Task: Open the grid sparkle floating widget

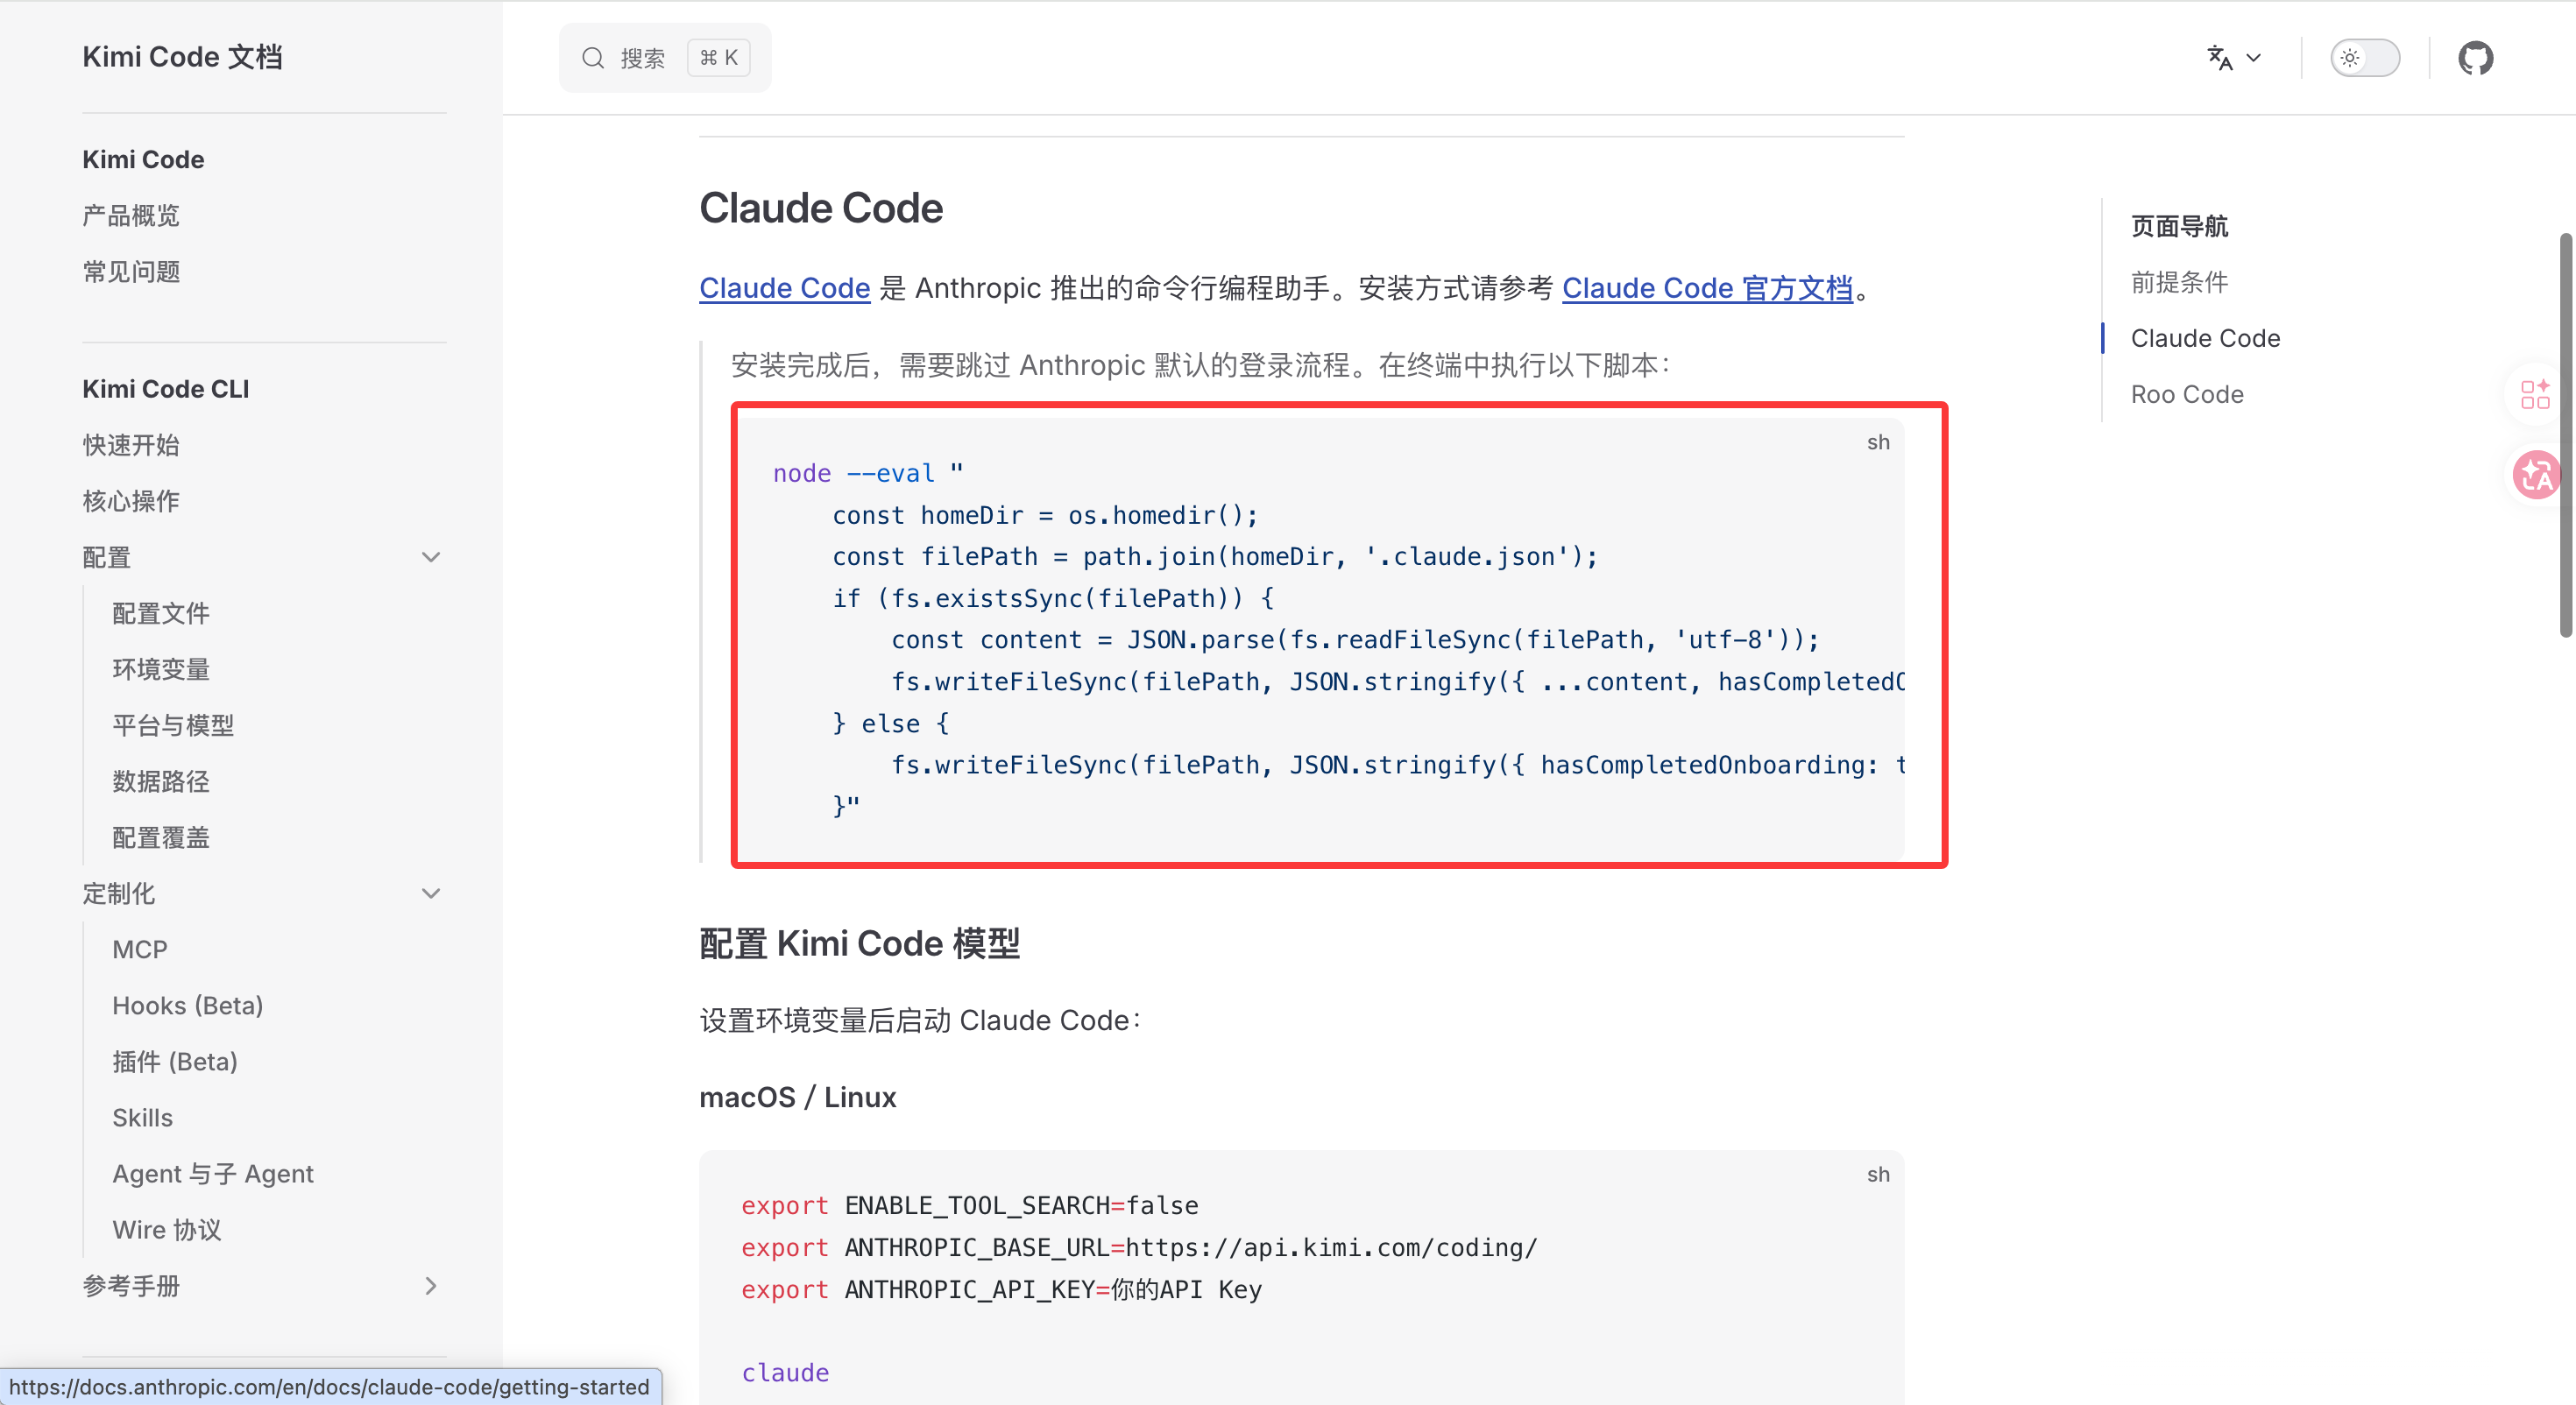Action: [x=2534, y=394]
